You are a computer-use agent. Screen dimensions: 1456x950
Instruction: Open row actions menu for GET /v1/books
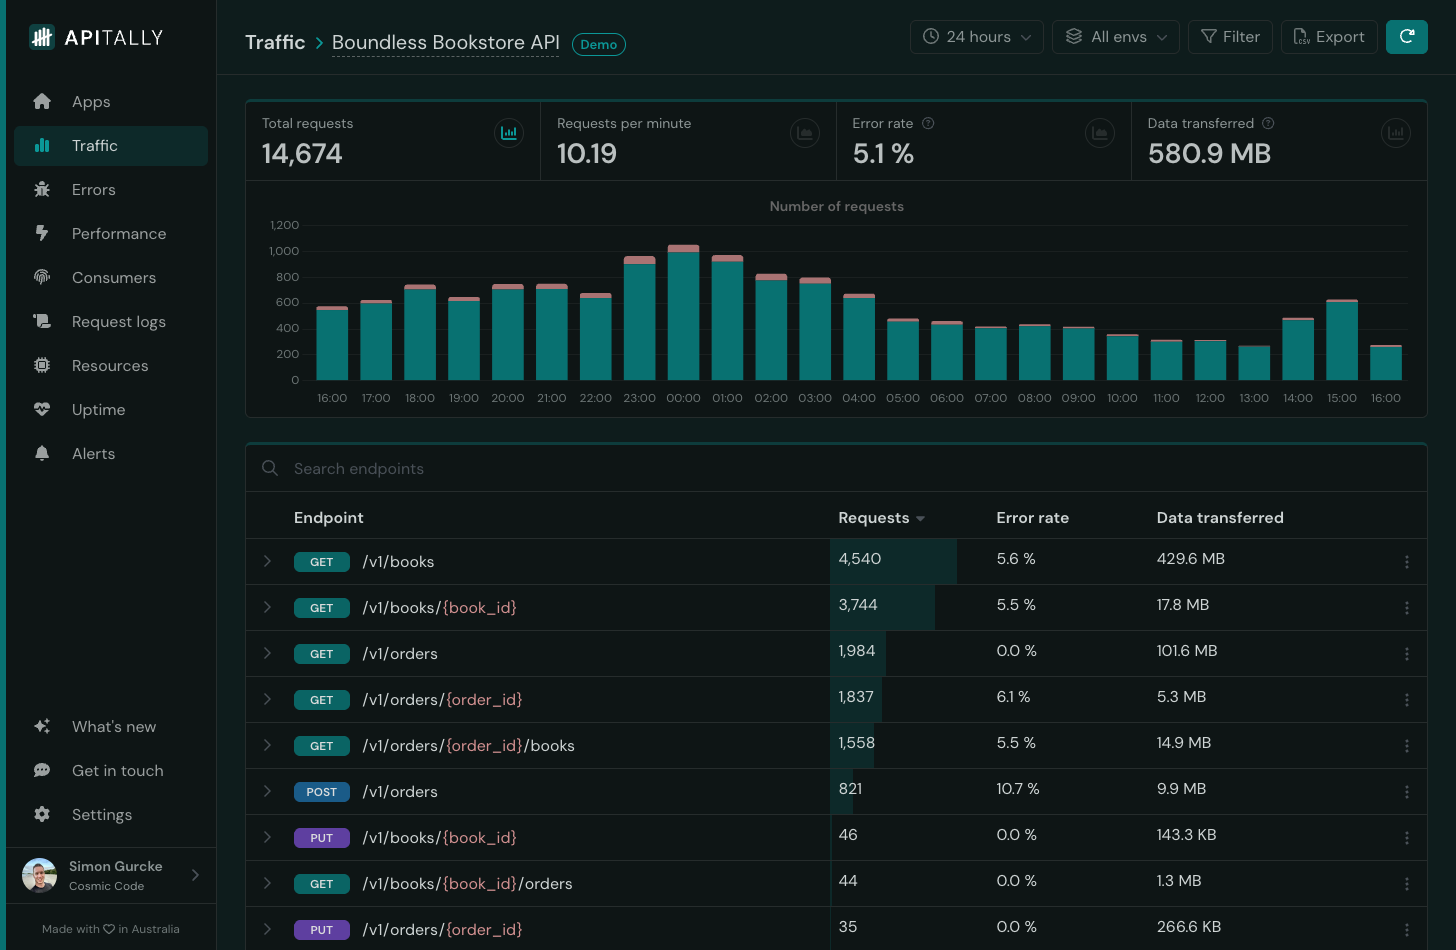click(x=1407, y=561)
